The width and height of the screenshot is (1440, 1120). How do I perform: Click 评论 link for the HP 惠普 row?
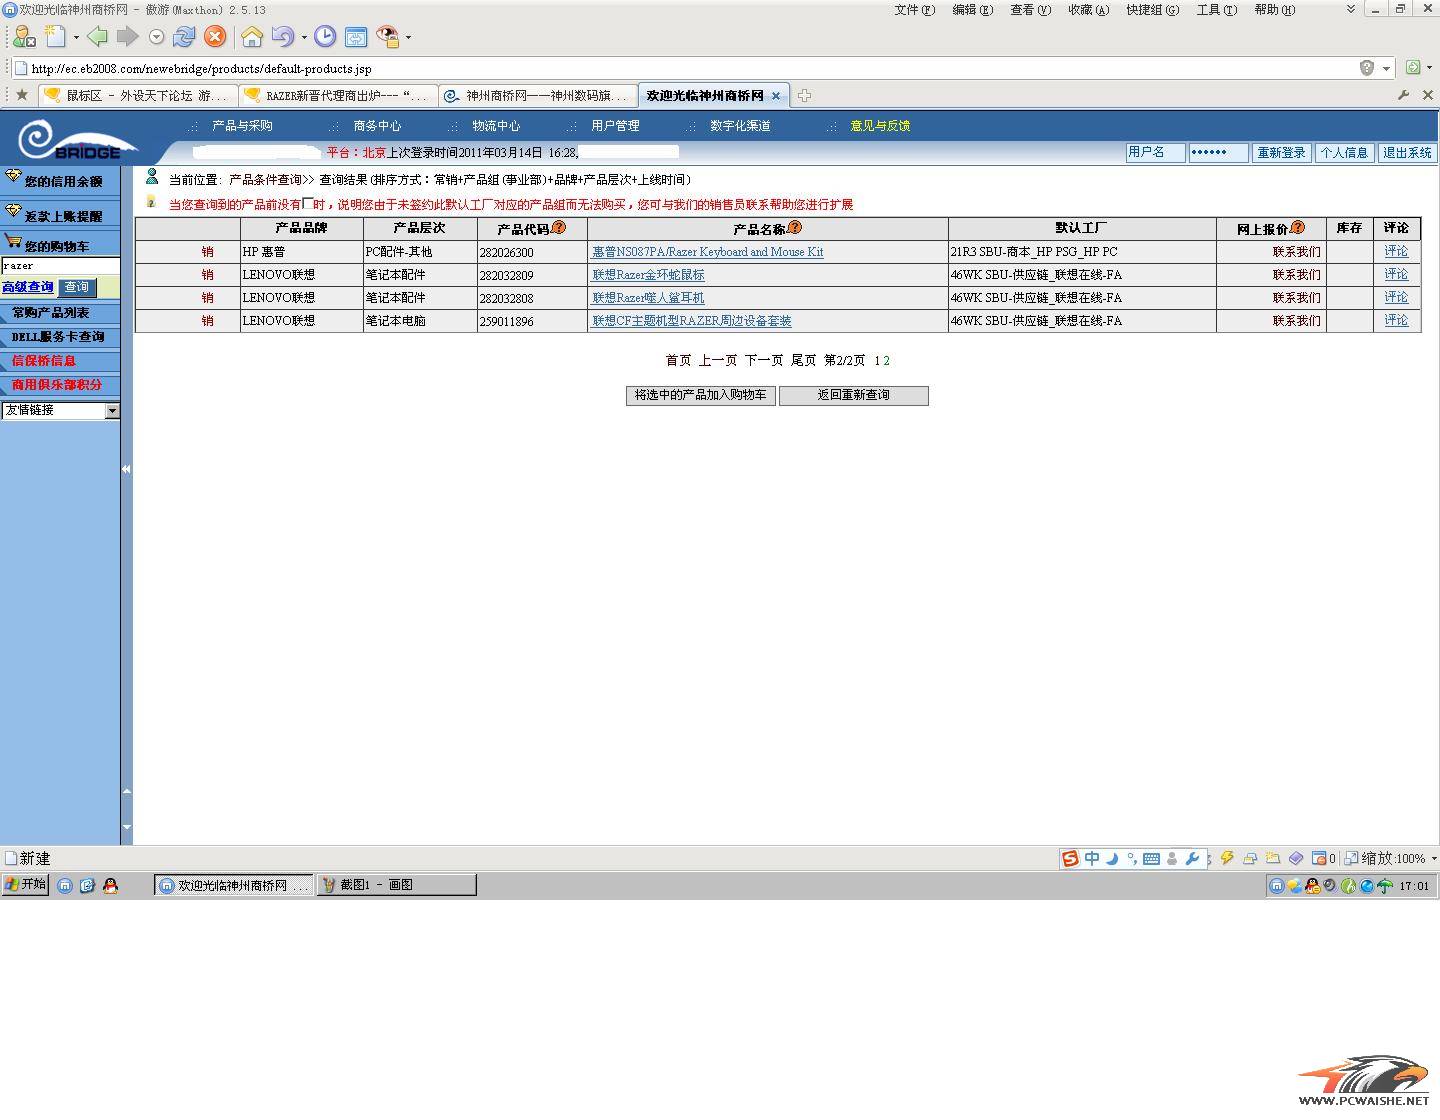tap(1396, 252)
